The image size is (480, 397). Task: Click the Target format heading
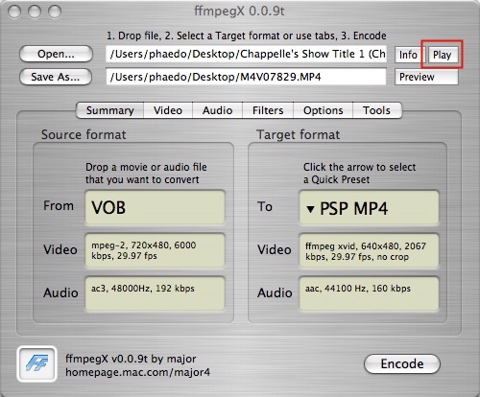(298, 135)
